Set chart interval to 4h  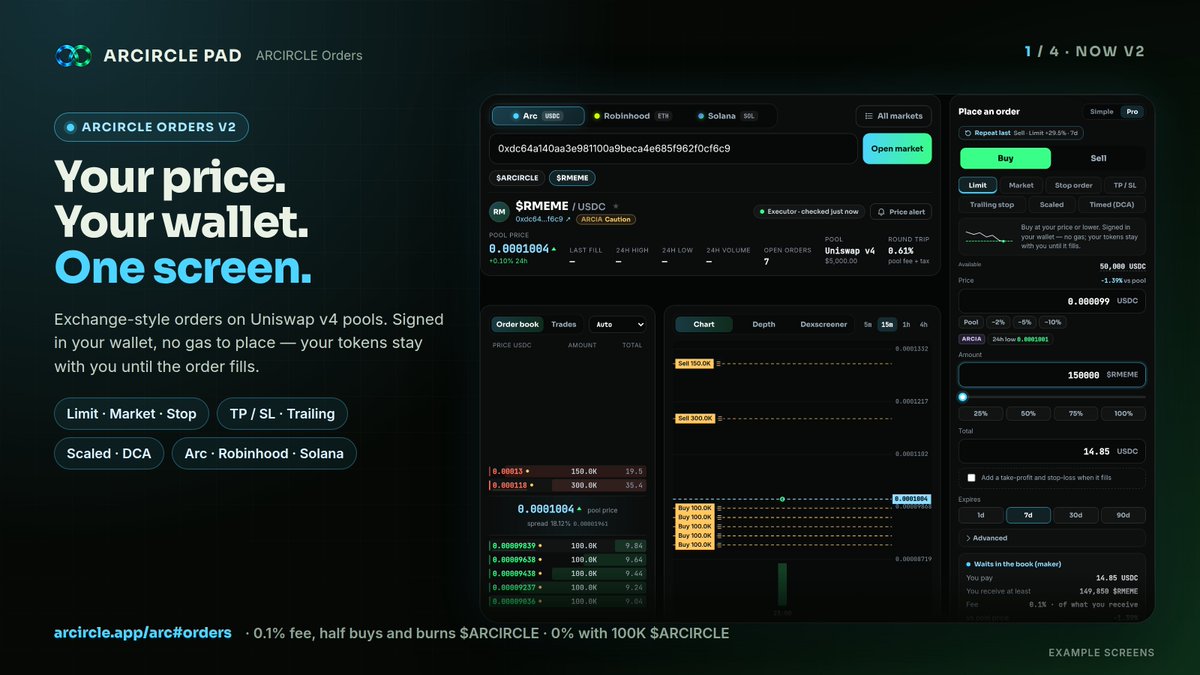click(x=923, y=324)
